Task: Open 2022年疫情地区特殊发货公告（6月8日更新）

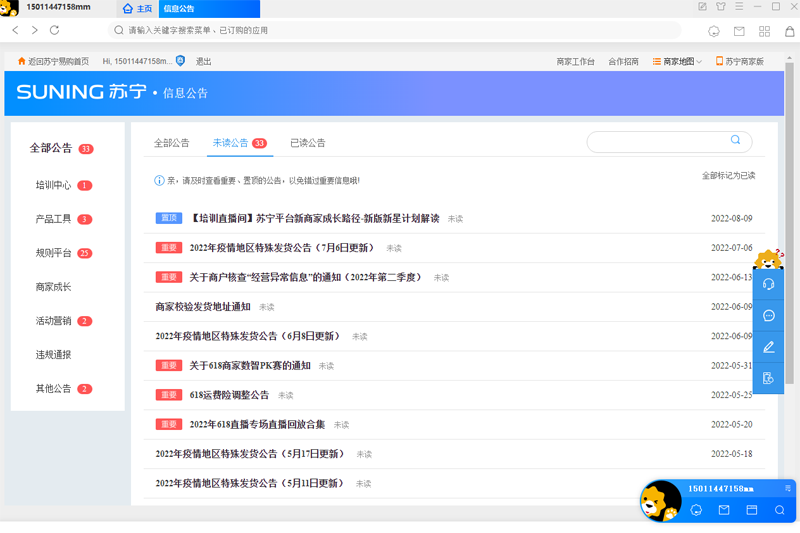Action: click(247, 336)
